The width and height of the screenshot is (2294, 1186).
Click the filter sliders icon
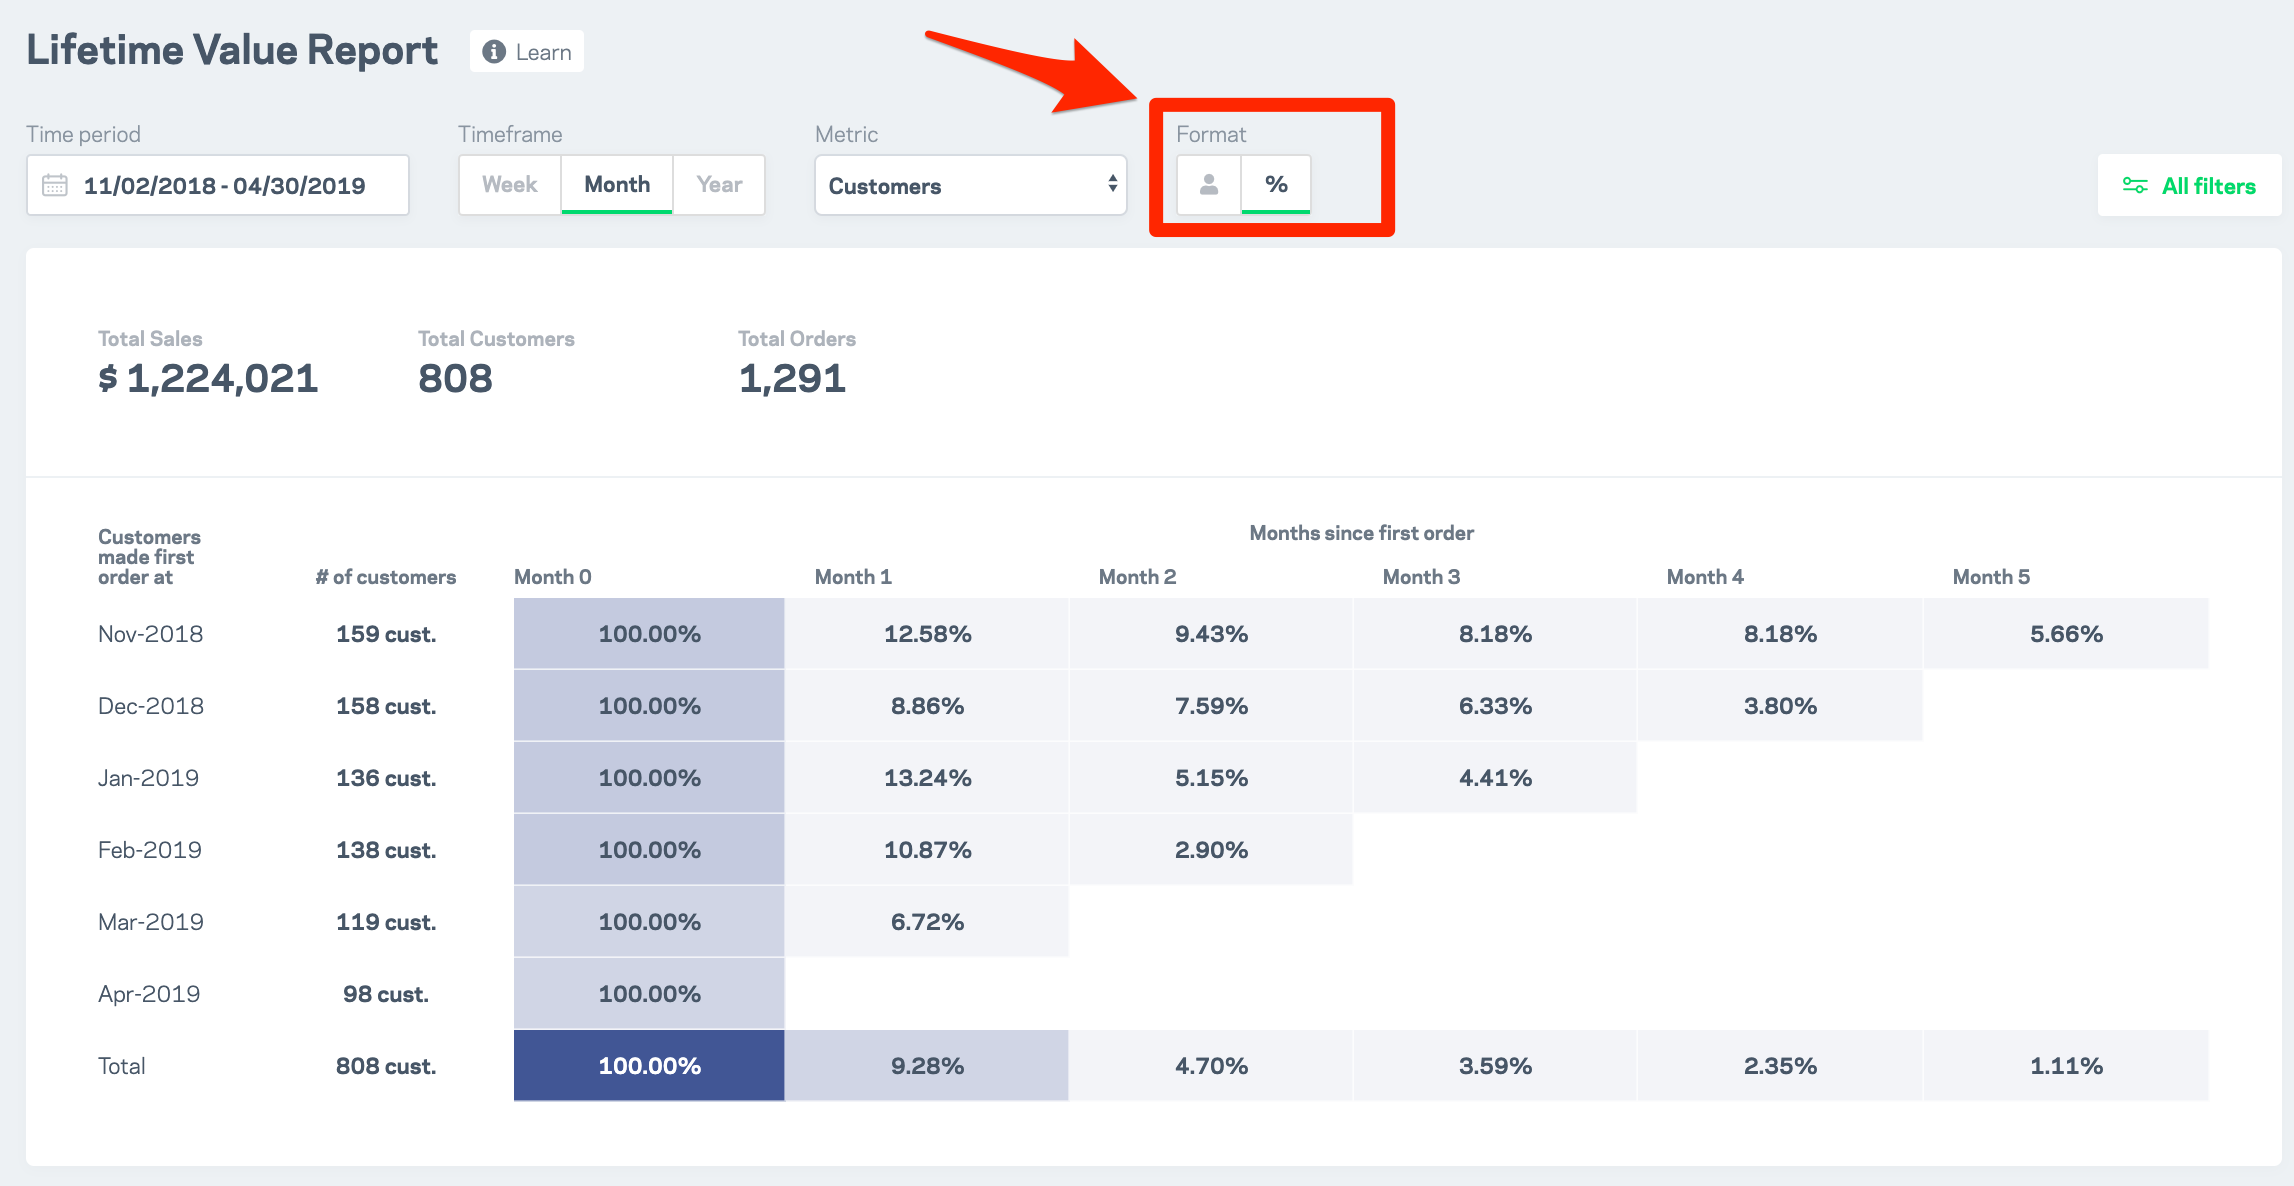2134,186
